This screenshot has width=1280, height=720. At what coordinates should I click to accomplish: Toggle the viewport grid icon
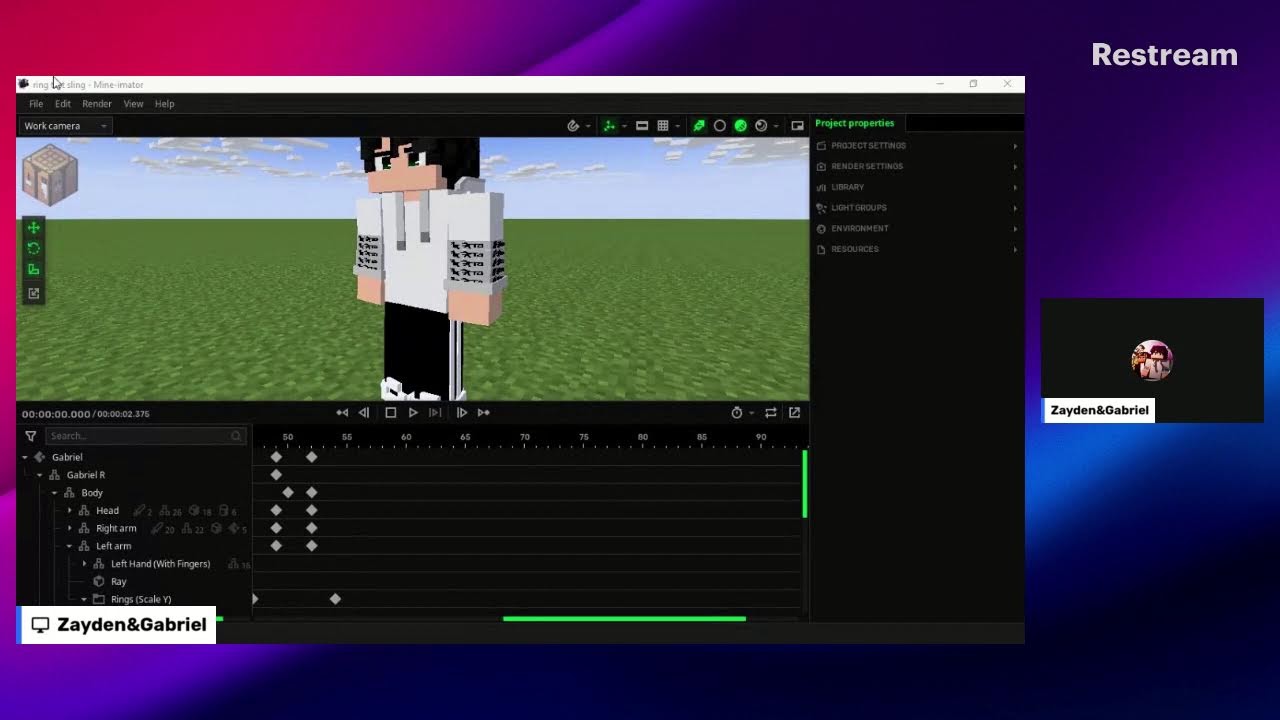point(662,126)
